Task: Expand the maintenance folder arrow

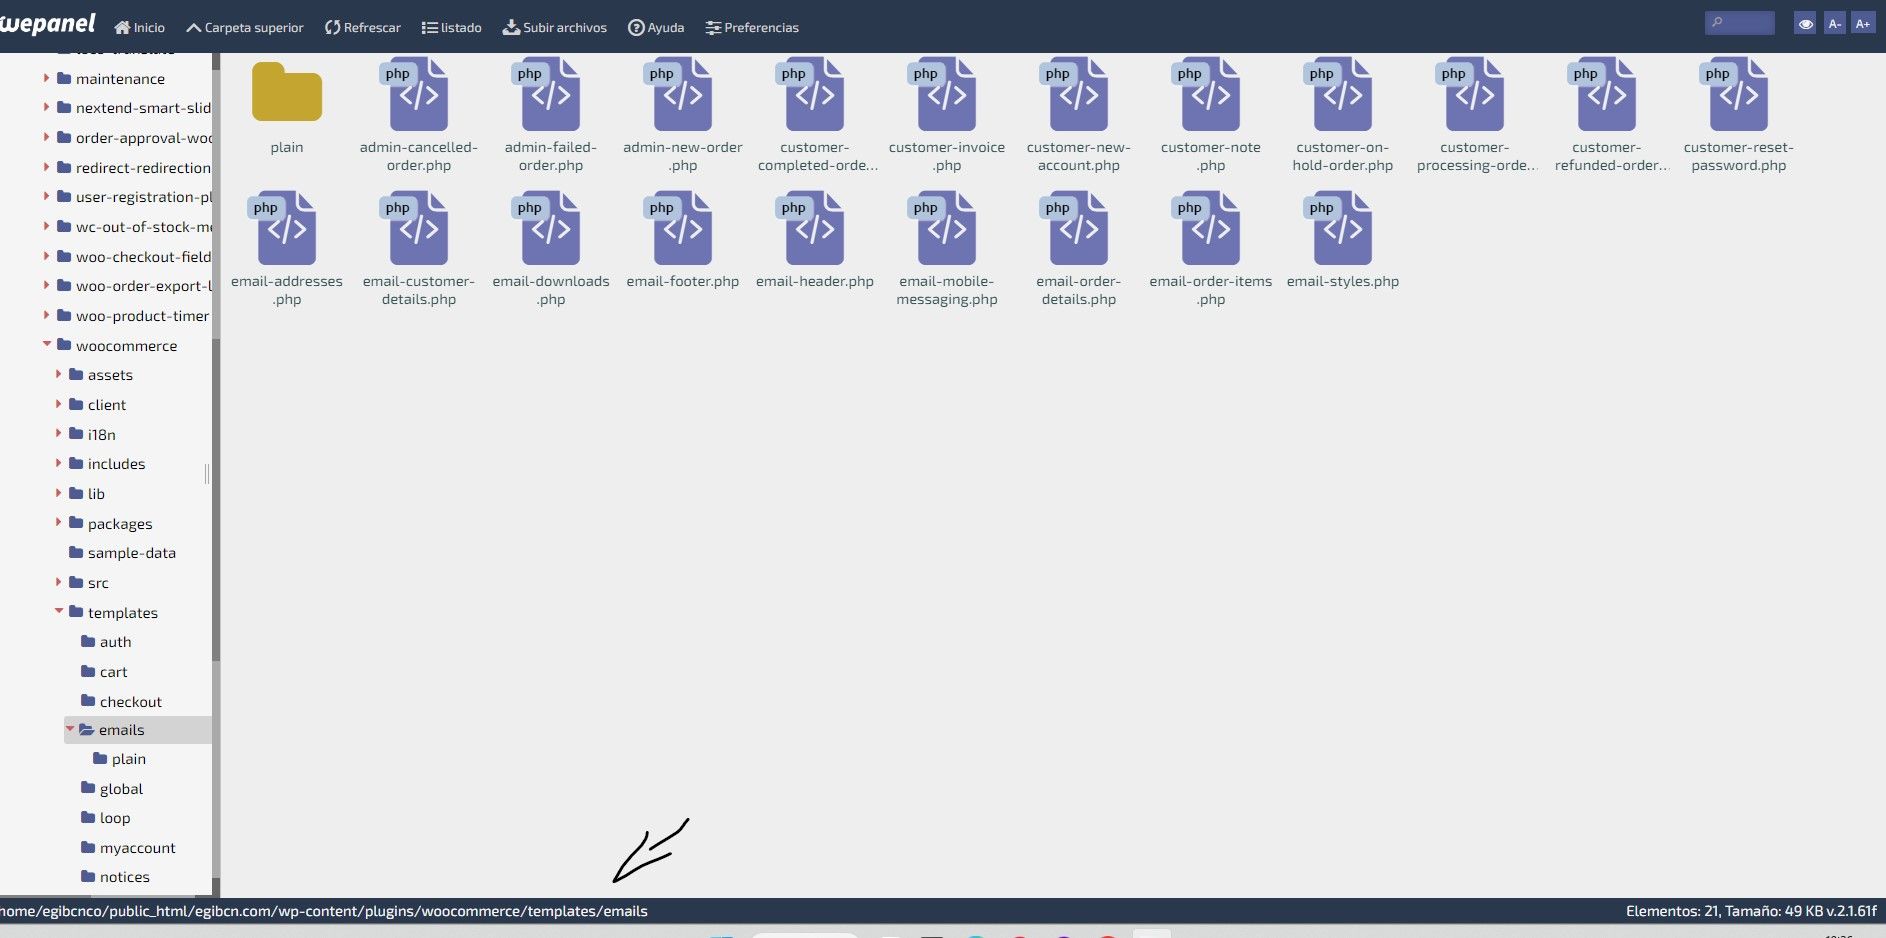Action: pos(46,77)
